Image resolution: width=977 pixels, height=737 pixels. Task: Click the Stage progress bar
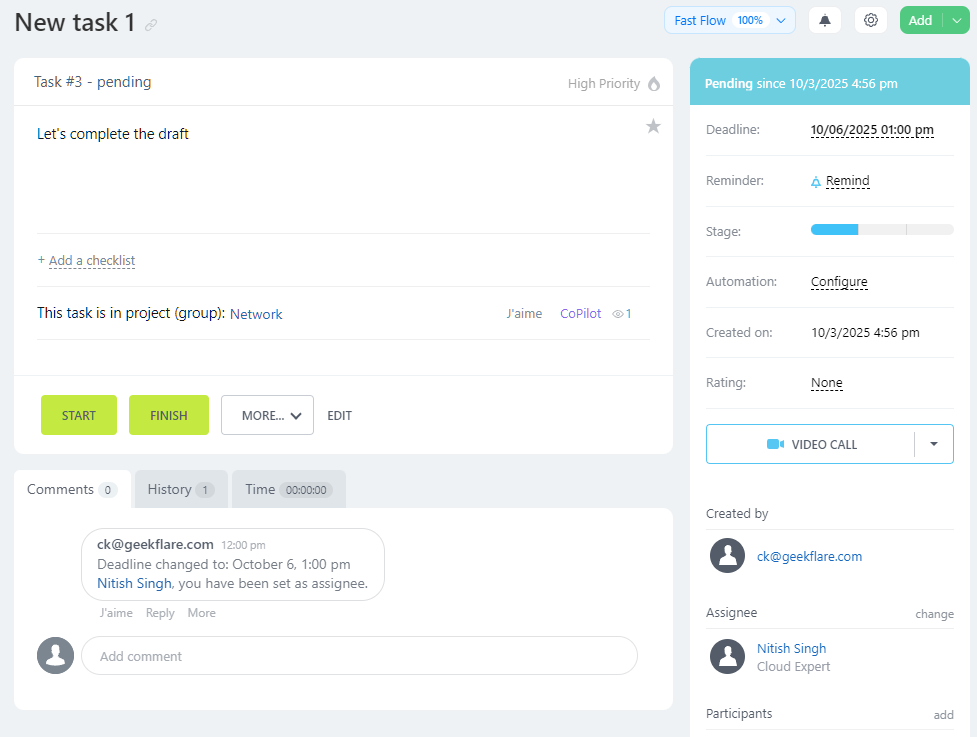(x=881, y=229)
